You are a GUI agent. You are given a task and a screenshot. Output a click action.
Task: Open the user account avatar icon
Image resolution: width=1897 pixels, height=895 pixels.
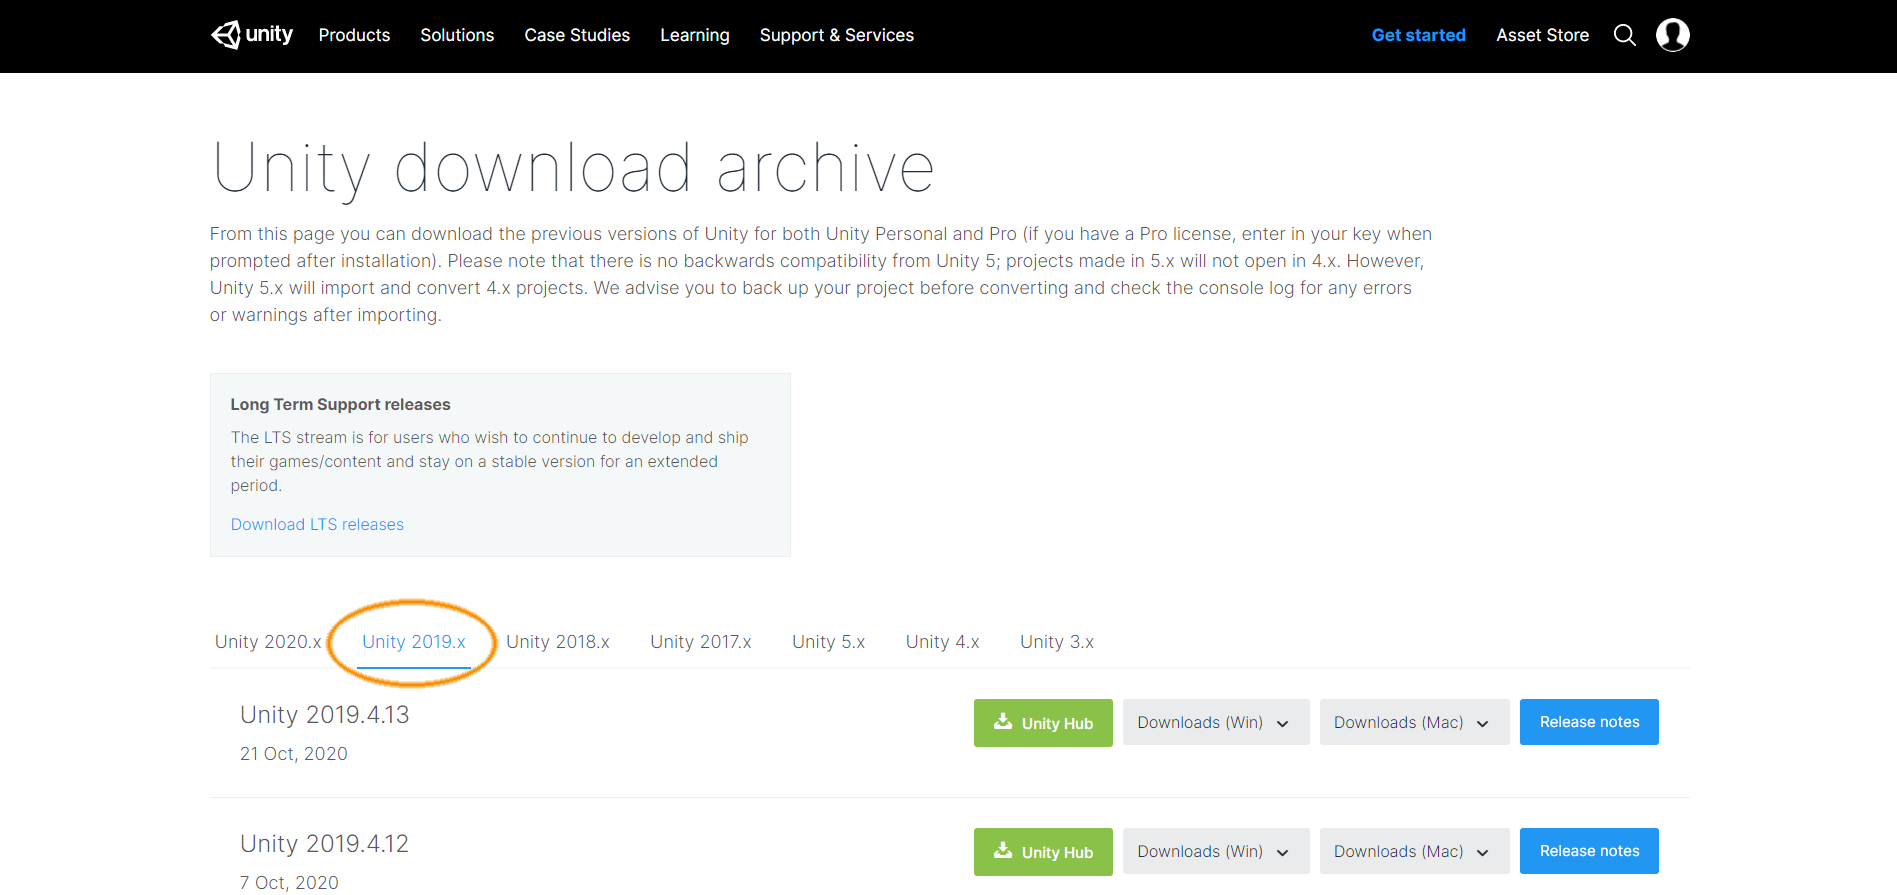tap(1673, 35)
